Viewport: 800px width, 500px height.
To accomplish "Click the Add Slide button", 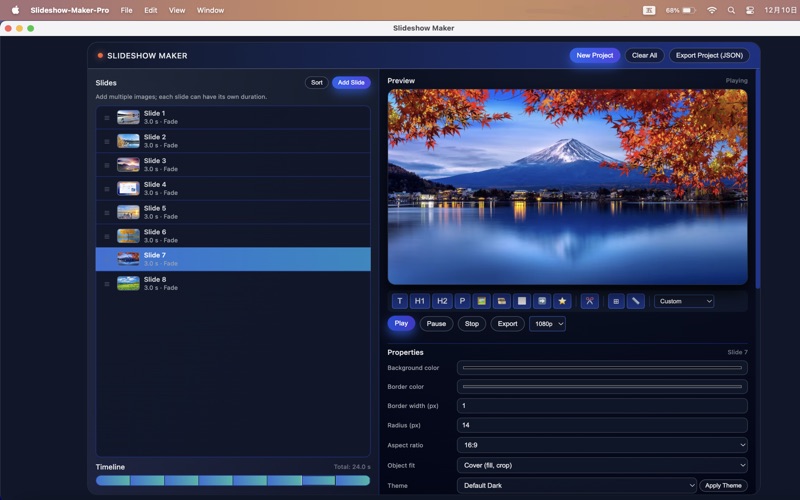I will (x=351, y=83).
